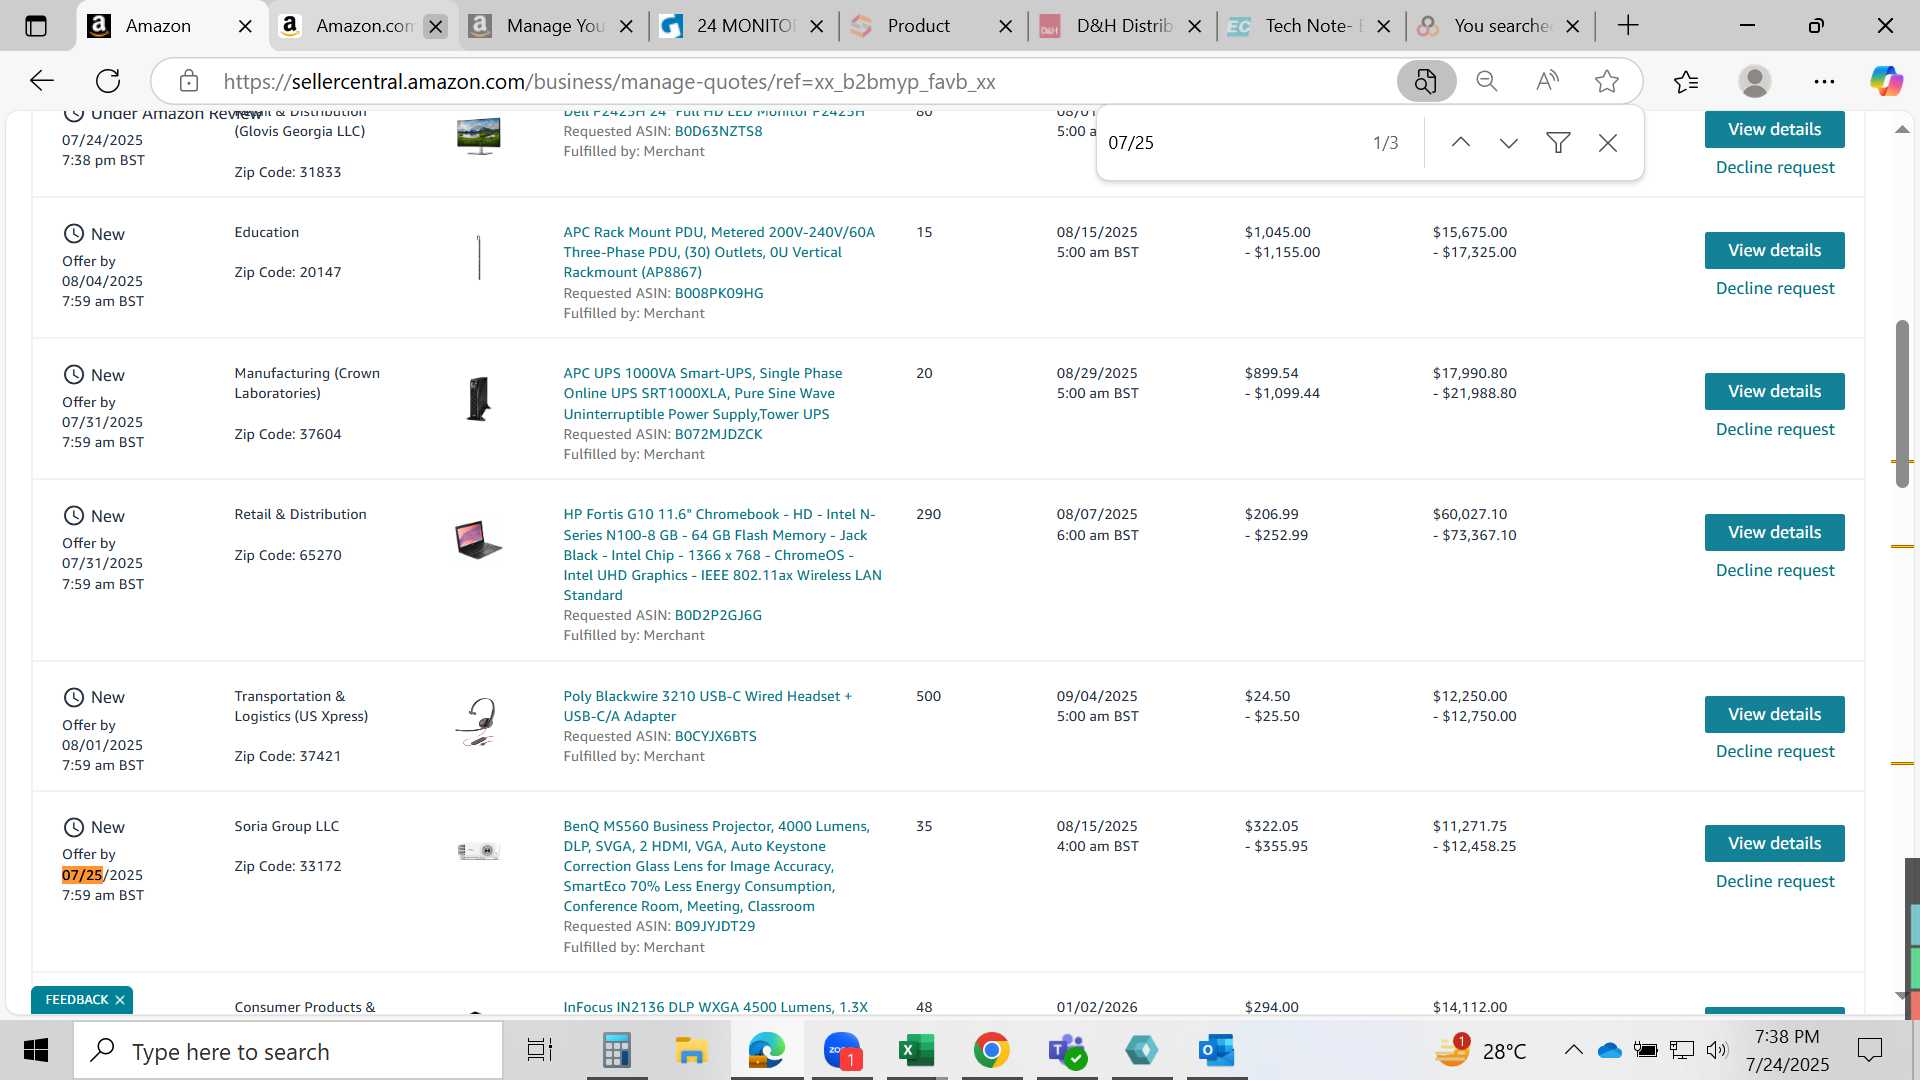Screen dimensions: 1920x1080
Task: Open ASIN B072MJDZCK link
Action: [x=718, y=434]
